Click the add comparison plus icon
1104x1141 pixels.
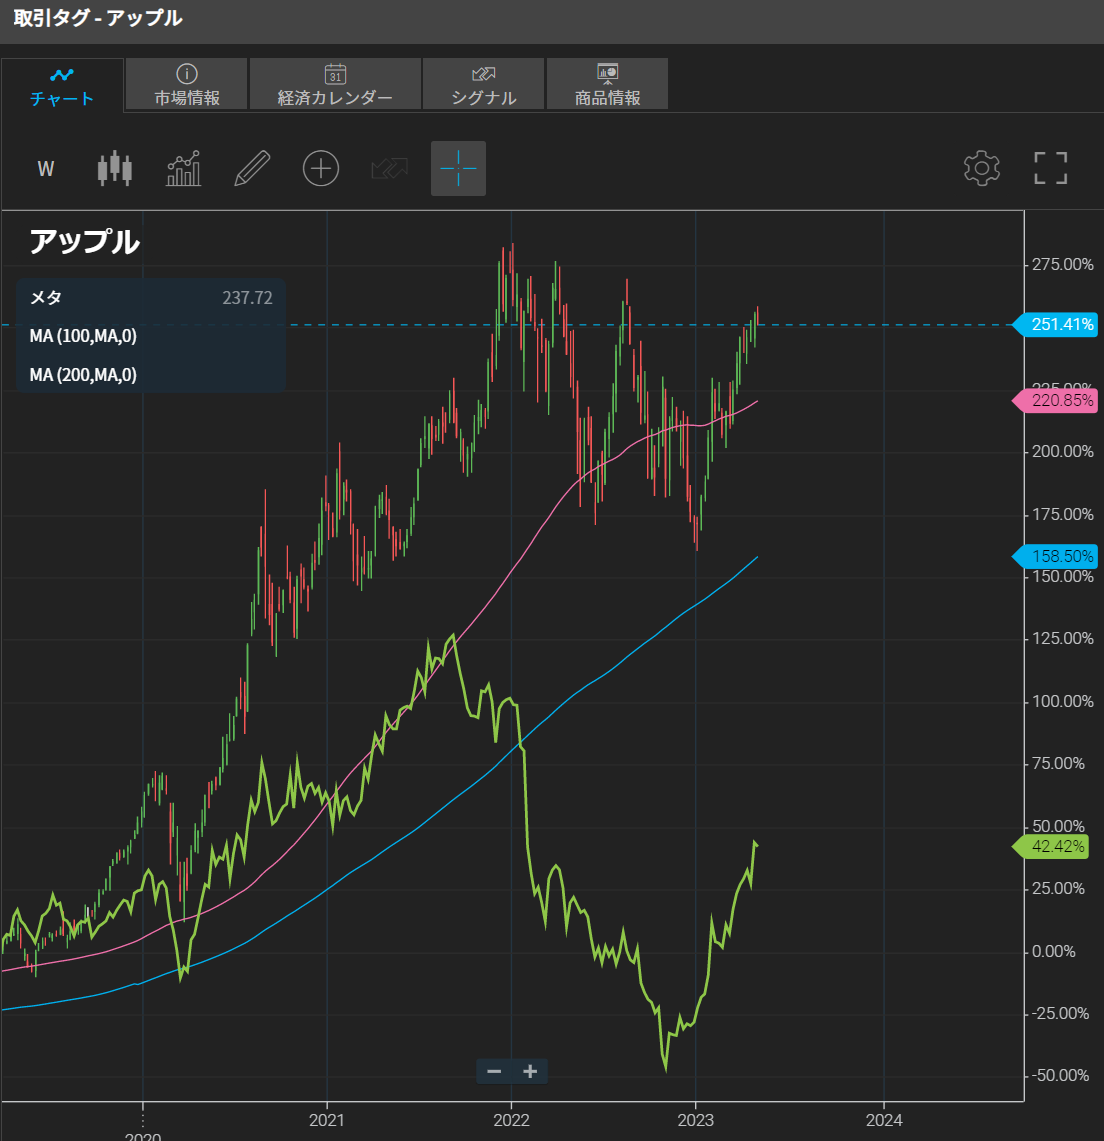click(x=321, y=169)
